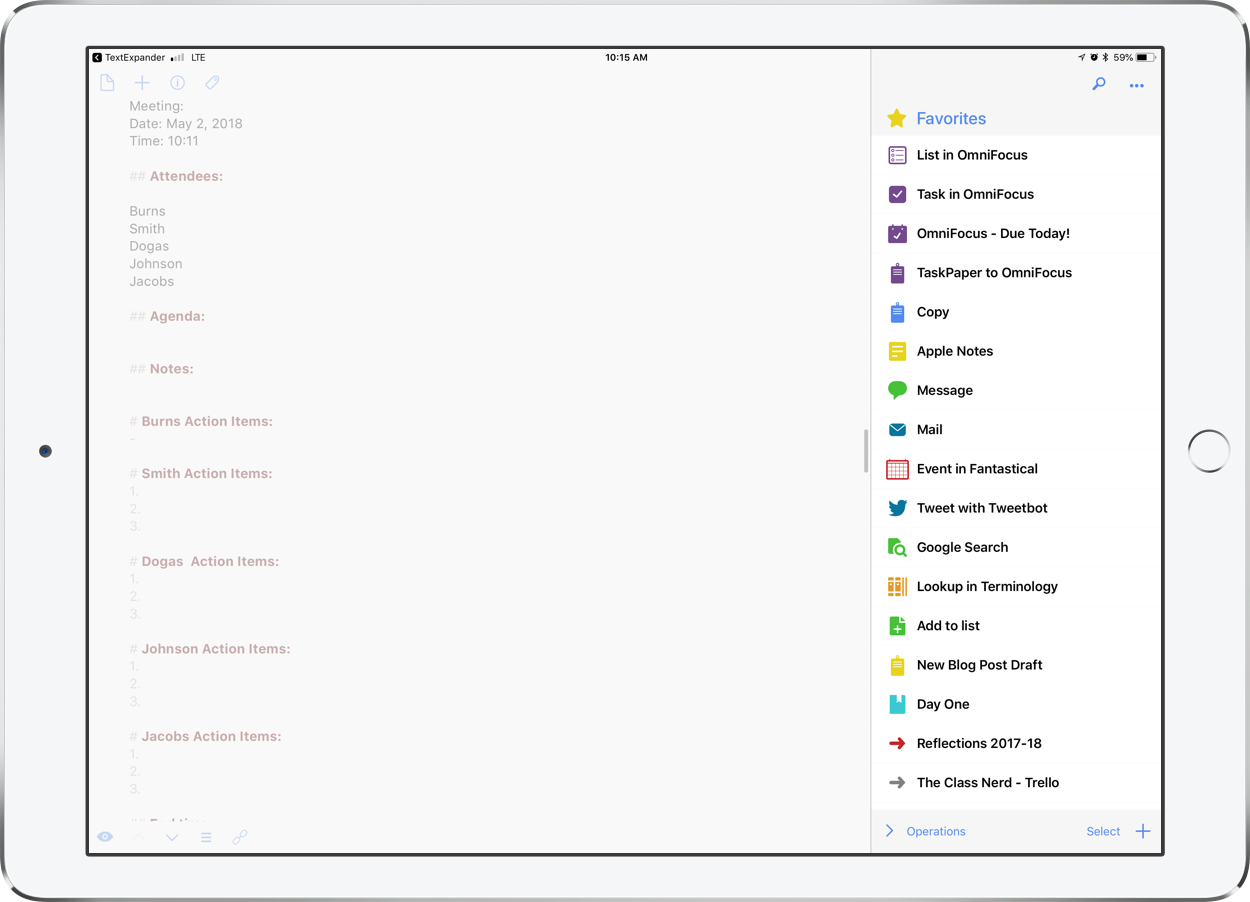
Task: Open the Favorites action group selector
Action: [951, 118]
